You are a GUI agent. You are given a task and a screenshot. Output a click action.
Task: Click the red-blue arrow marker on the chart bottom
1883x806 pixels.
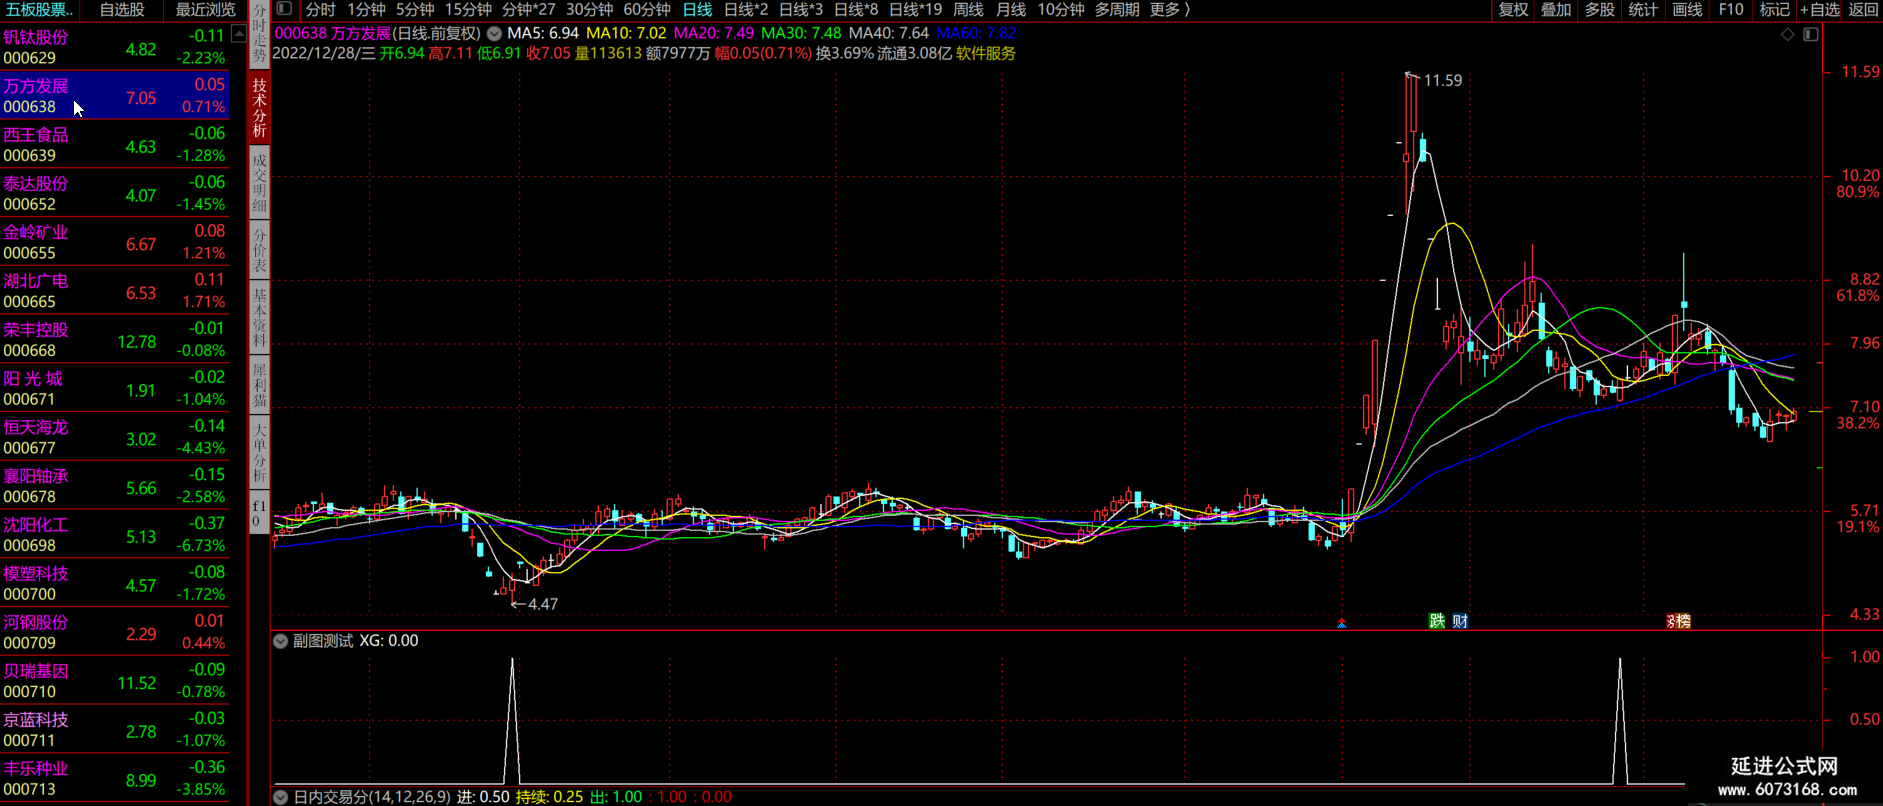1342,623
